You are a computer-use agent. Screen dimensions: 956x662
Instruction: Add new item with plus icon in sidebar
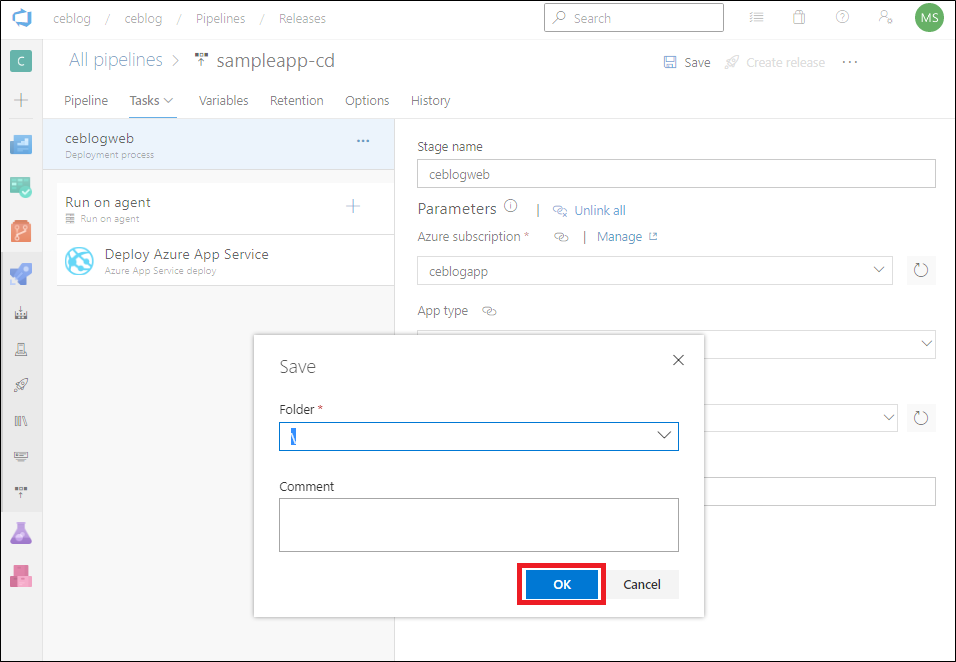point(21,100)
